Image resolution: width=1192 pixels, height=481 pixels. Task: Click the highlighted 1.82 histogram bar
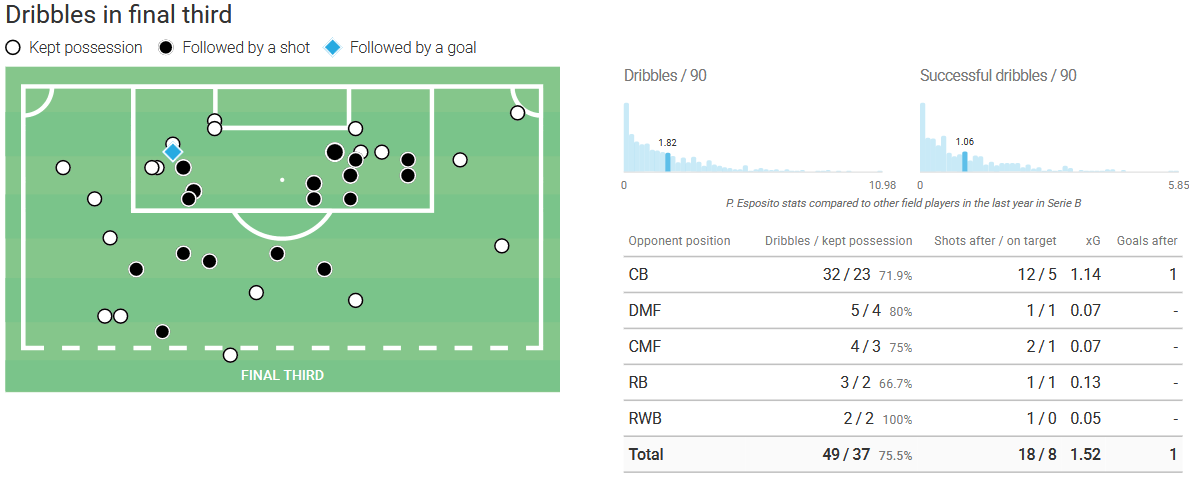tap(668, 162)
